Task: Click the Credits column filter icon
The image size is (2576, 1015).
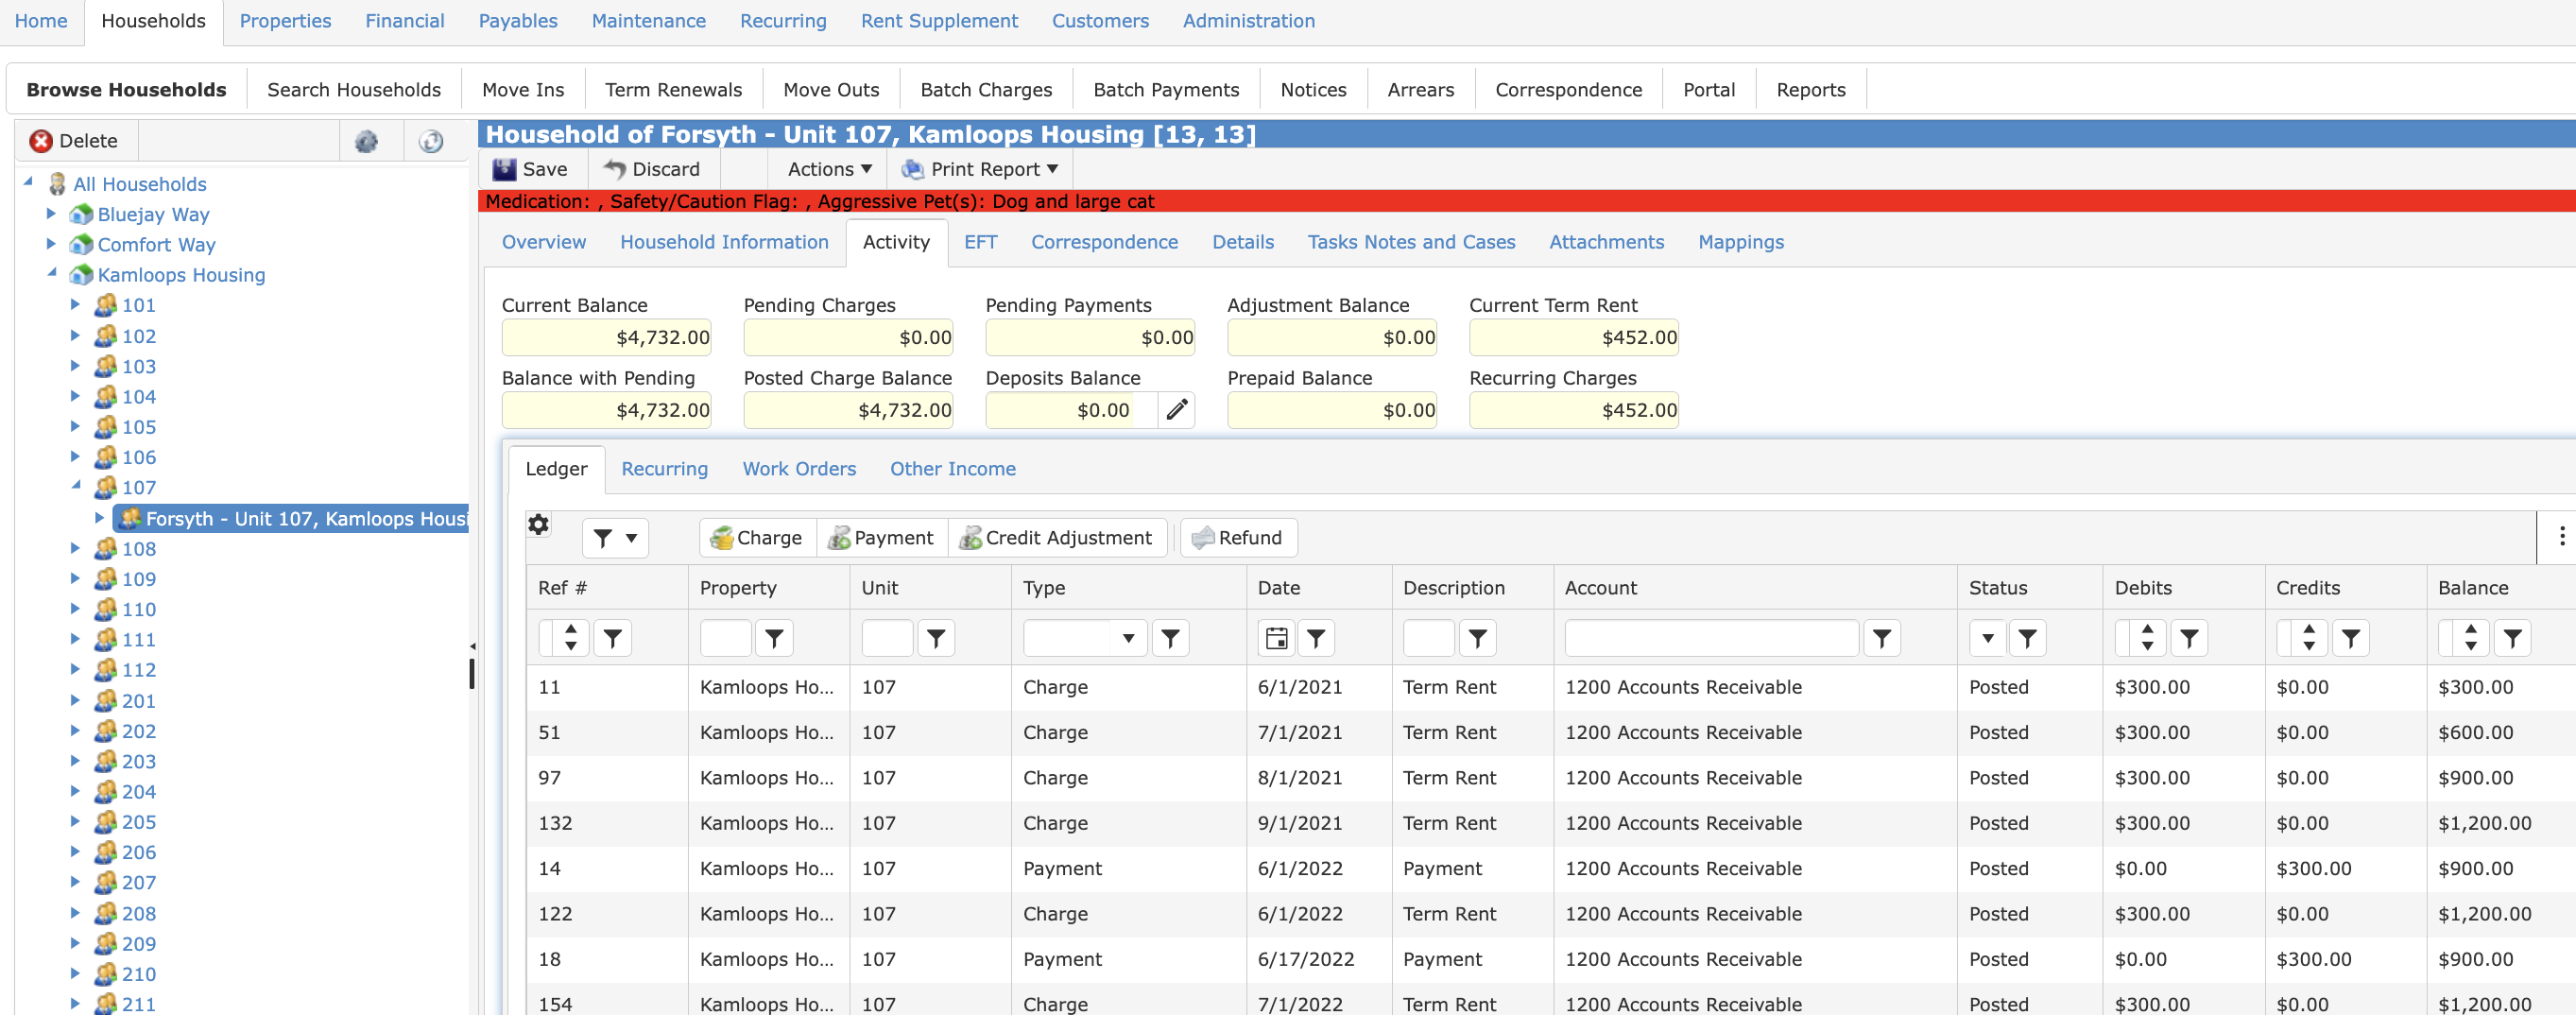Action: pyautogui.click(x=2352, y=638)
